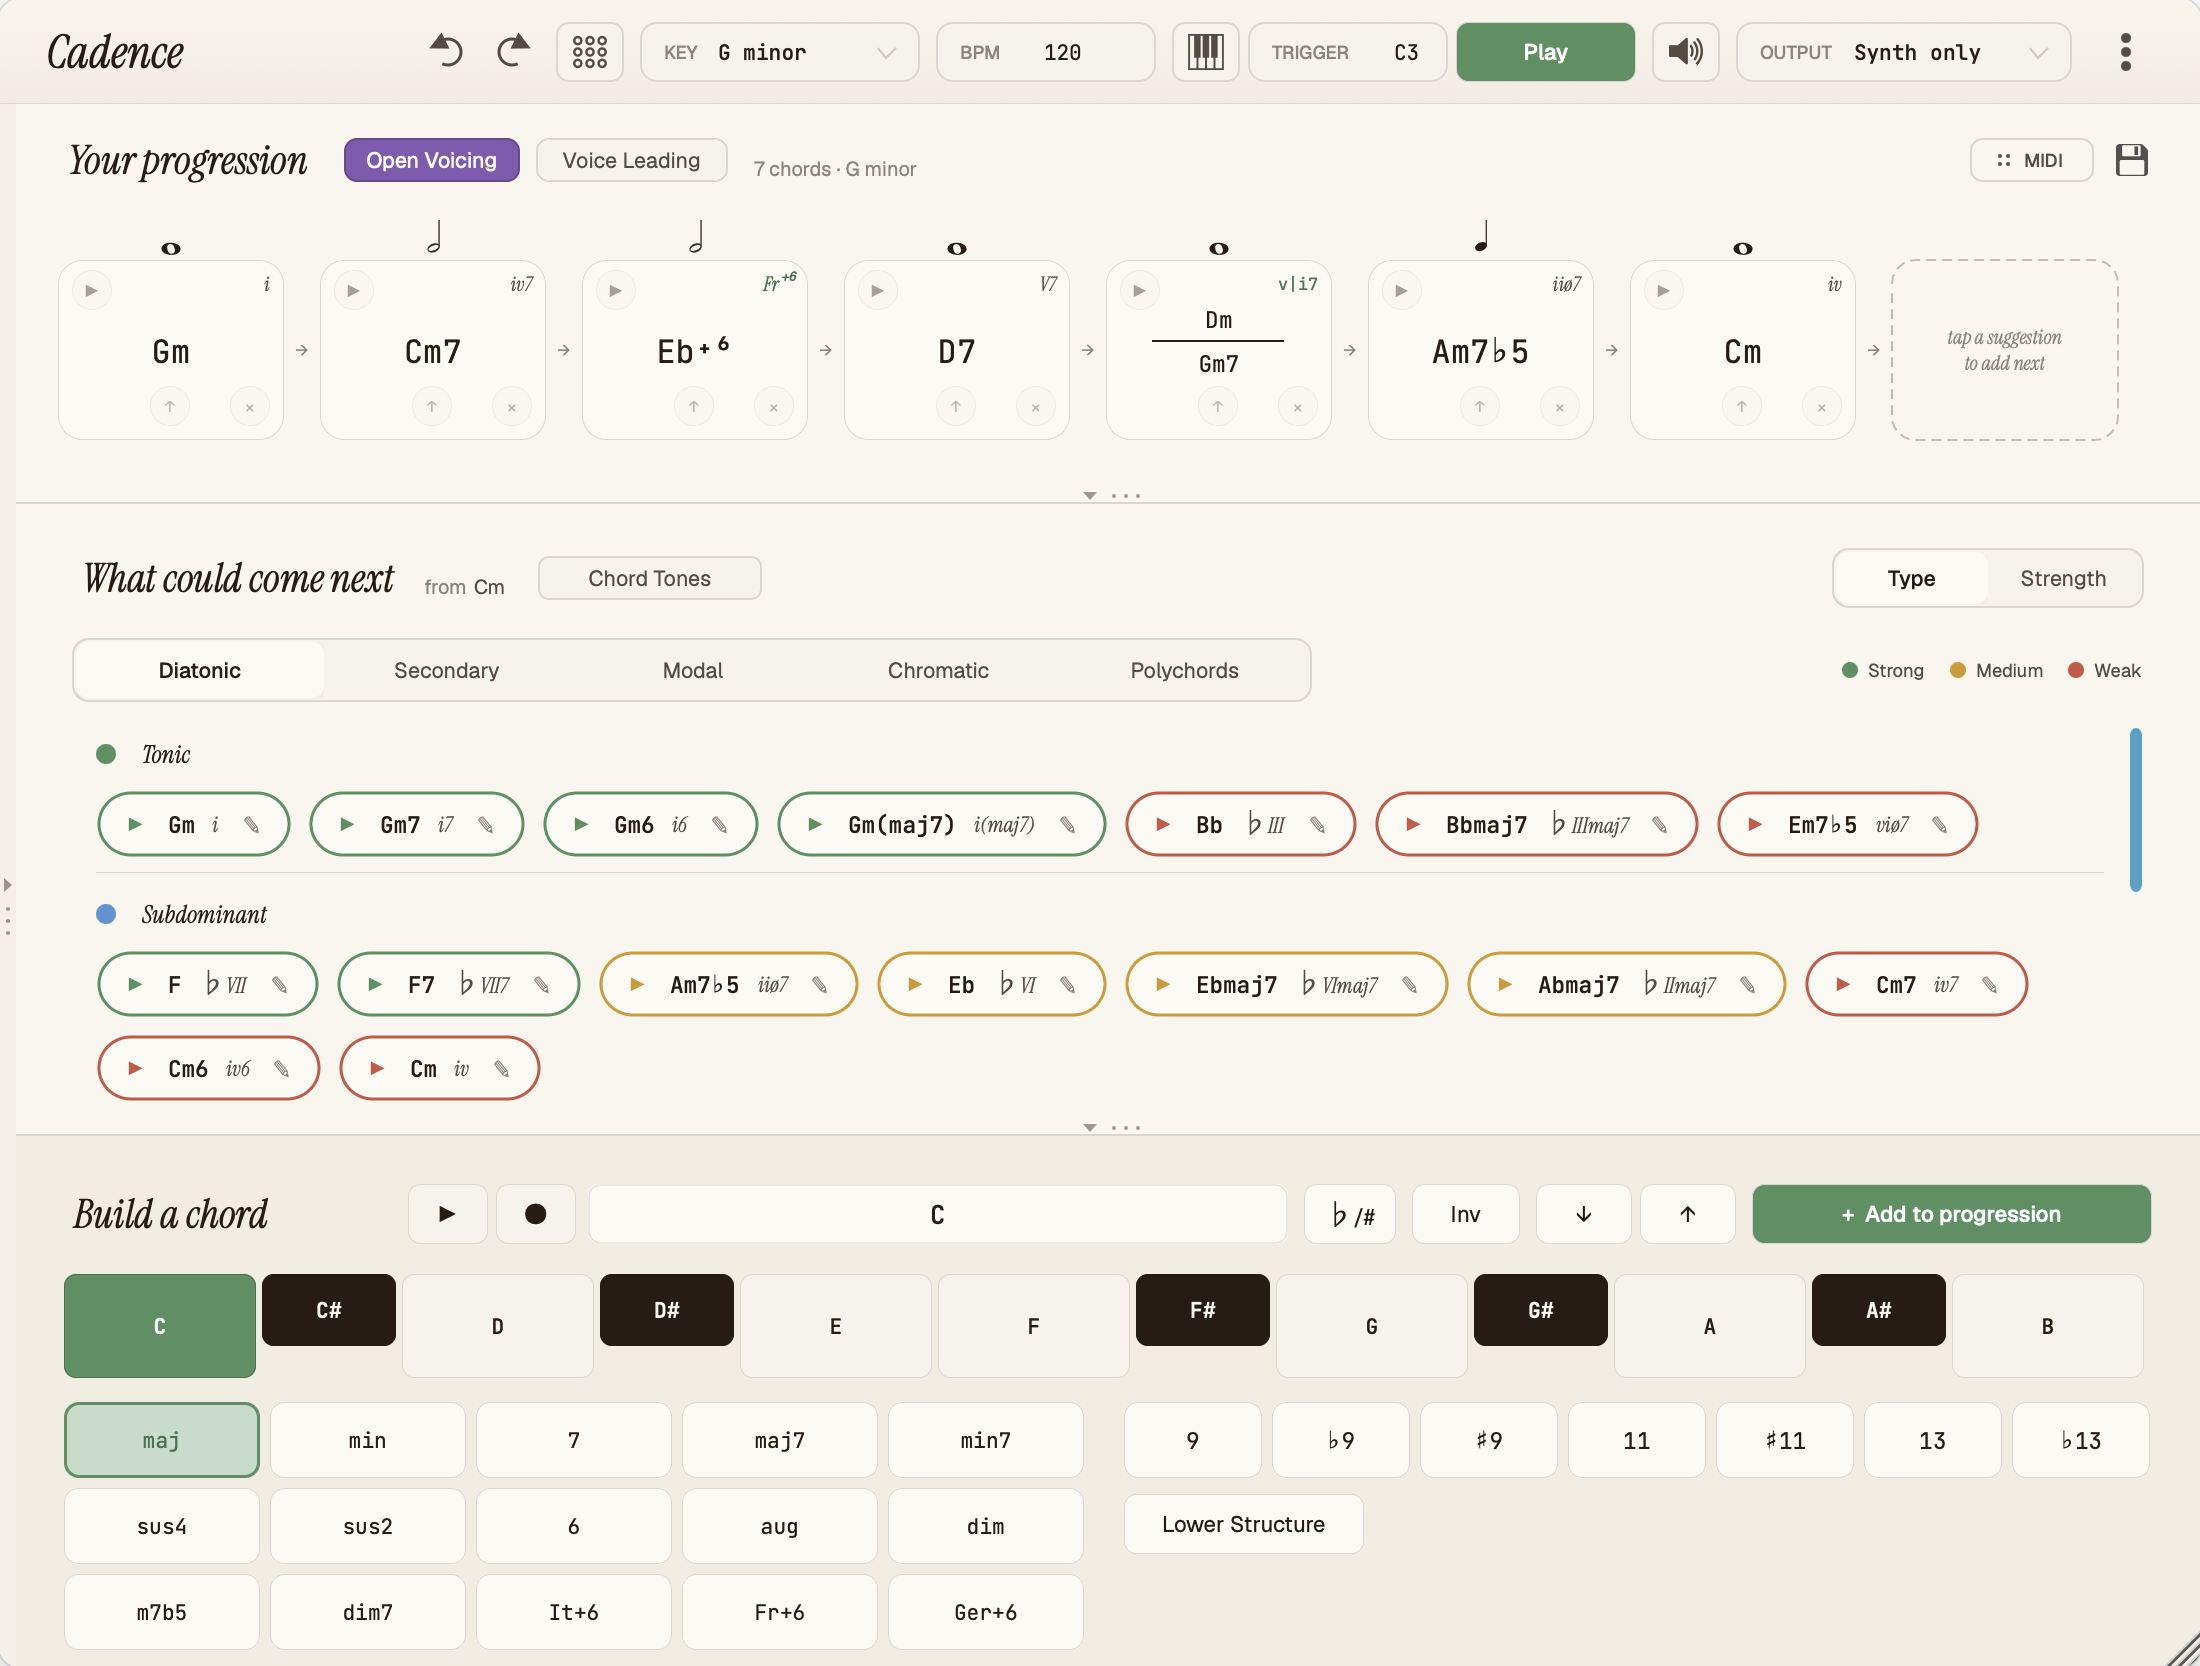This screenshot has width=2200, height=1666.
Task: Click the suggestions vertical scrollbar
Action: [2136, 810]
